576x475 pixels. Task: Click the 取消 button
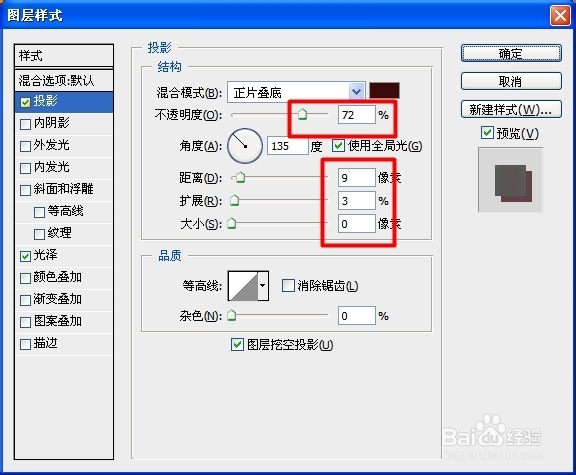point(511,81)
